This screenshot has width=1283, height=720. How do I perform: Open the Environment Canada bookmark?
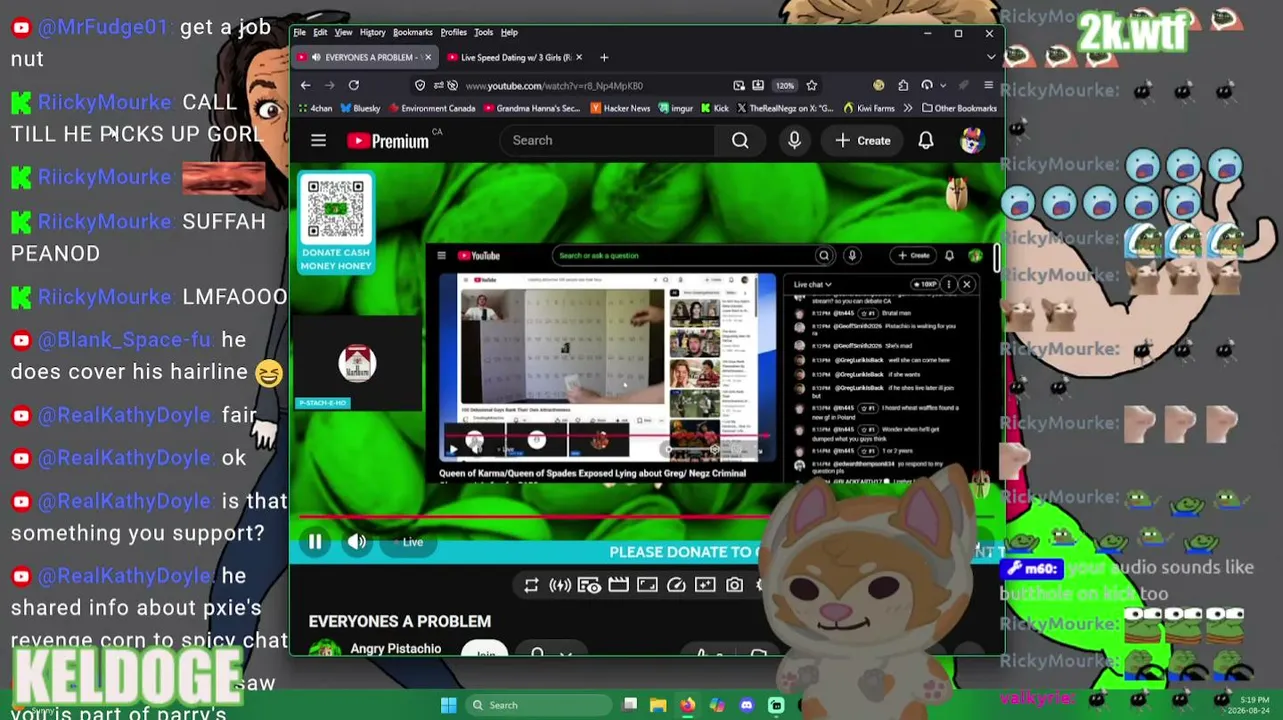432,108
